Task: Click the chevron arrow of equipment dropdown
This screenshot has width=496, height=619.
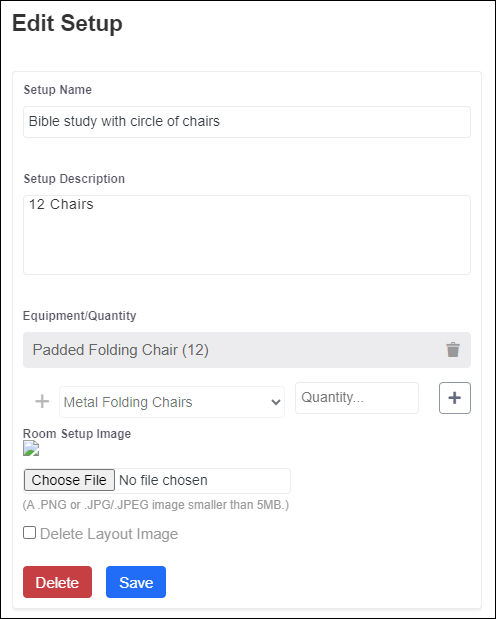Action: [276, 402]
